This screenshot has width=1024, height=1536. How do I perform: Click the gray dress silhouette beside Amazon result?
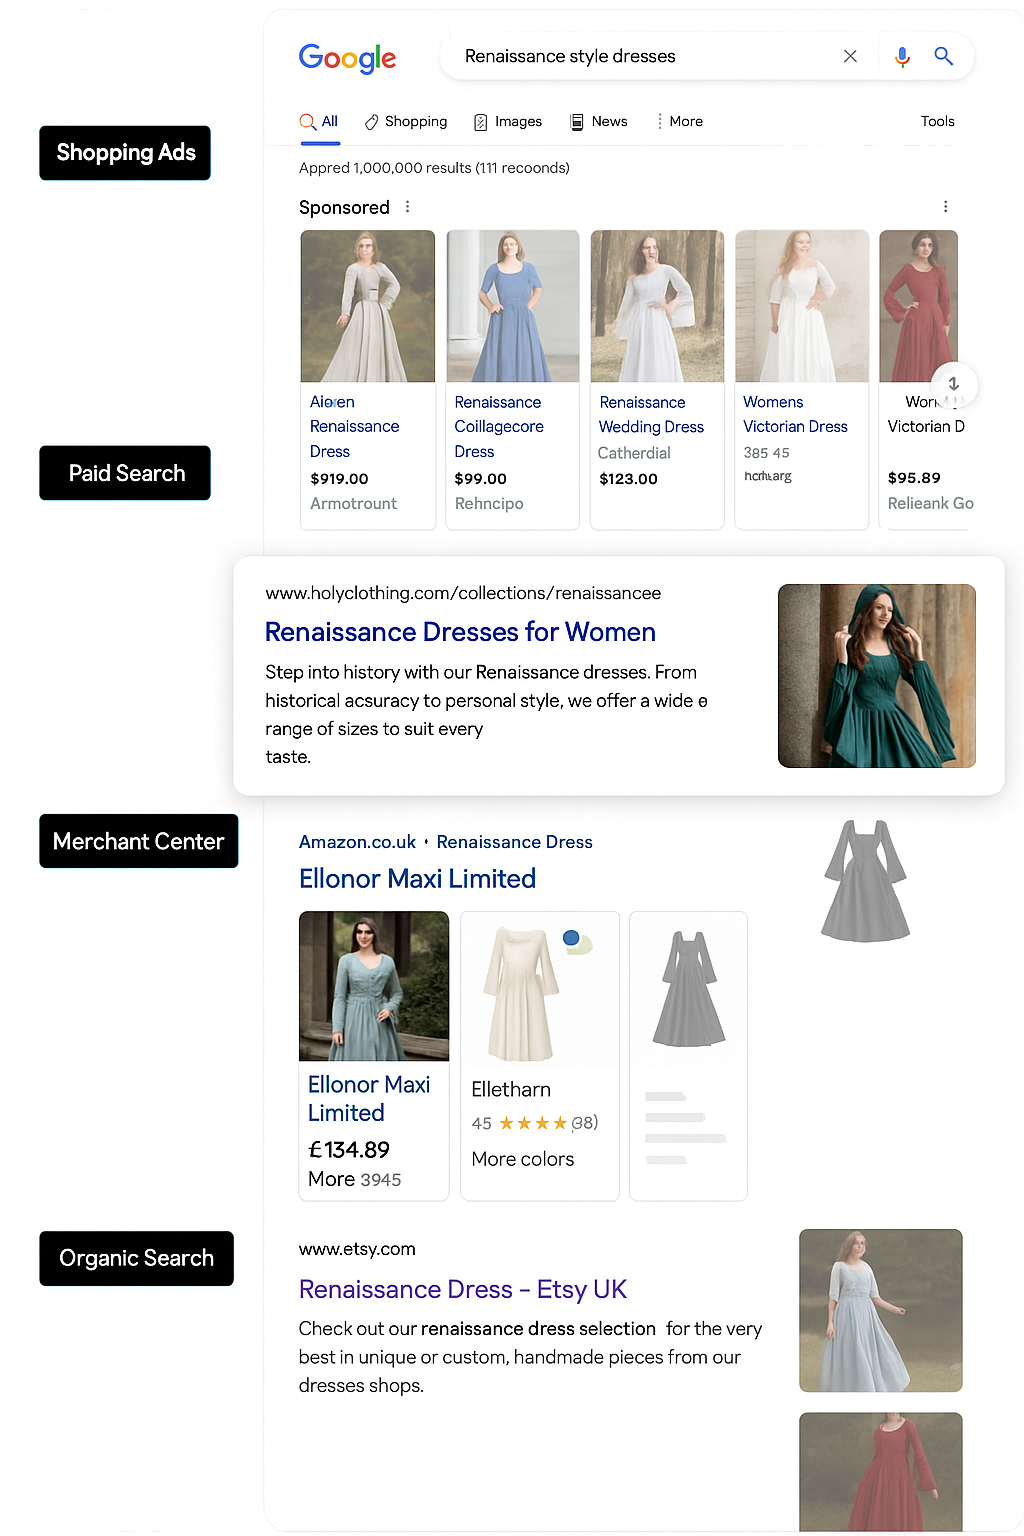click(x=866, y=881)
